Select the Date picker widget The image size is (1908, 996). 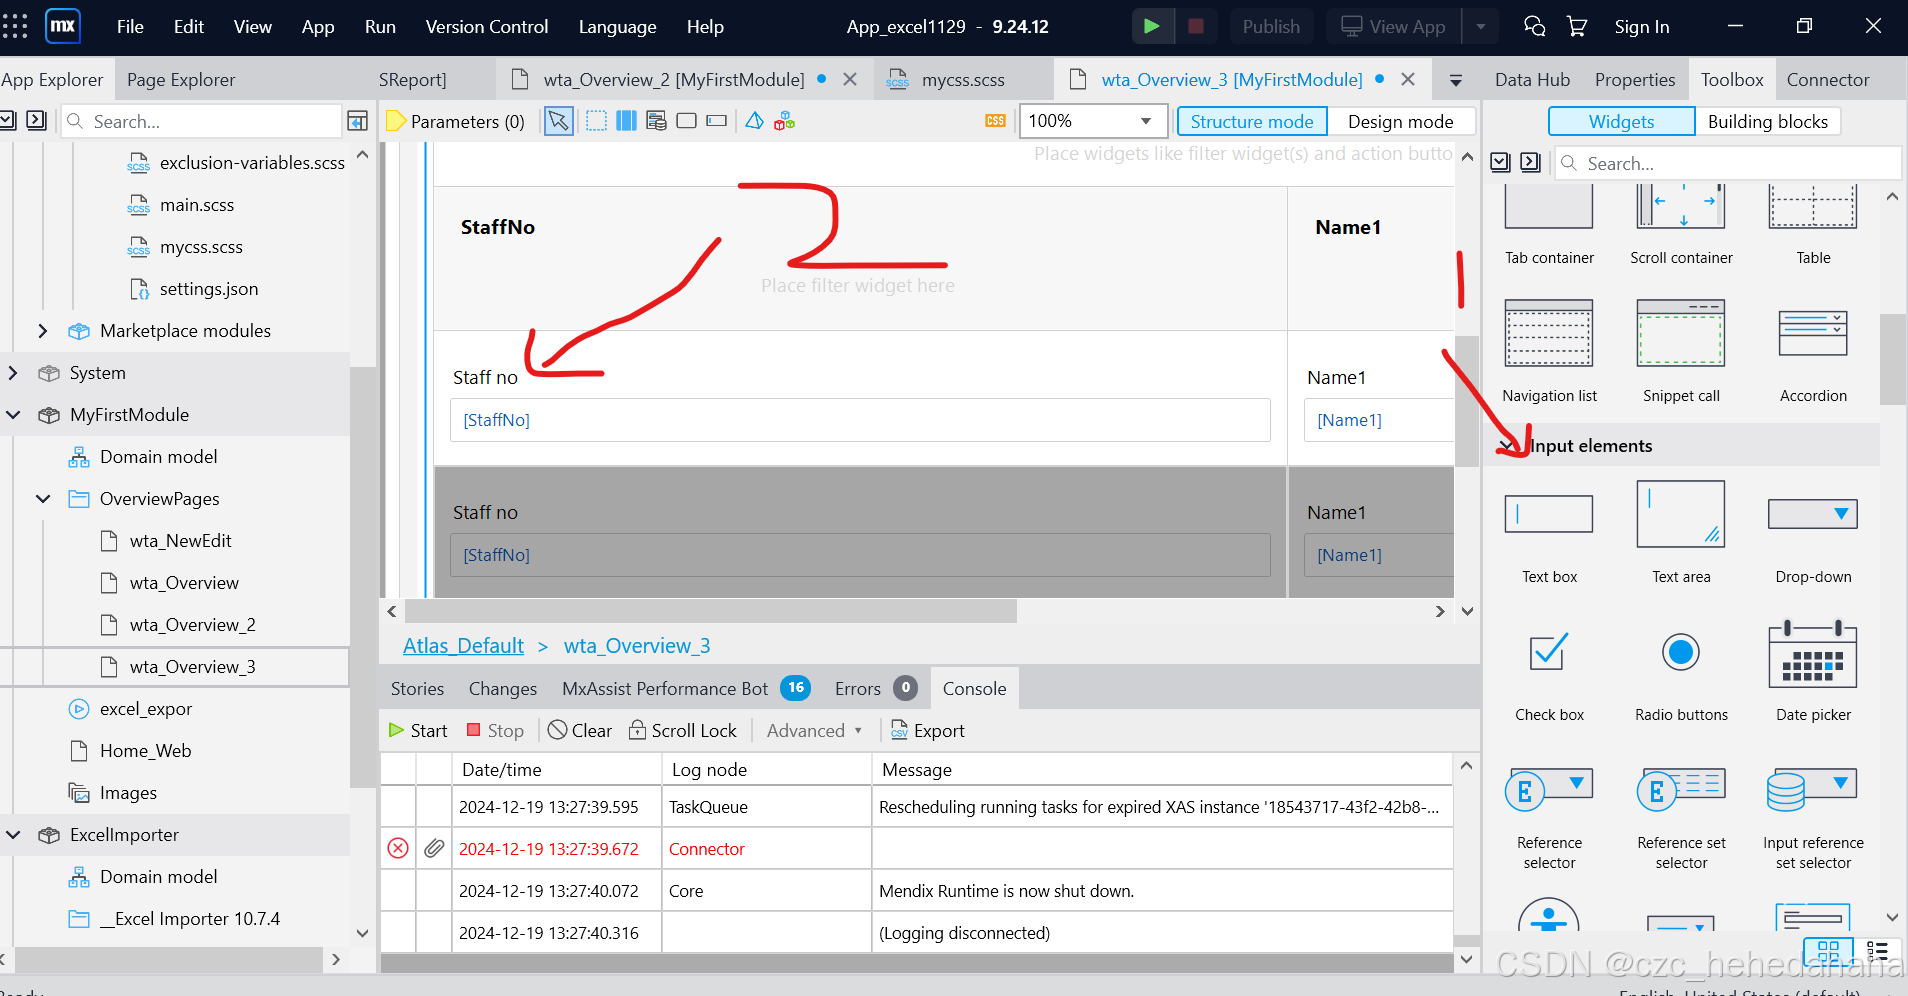coord(1812,655)
